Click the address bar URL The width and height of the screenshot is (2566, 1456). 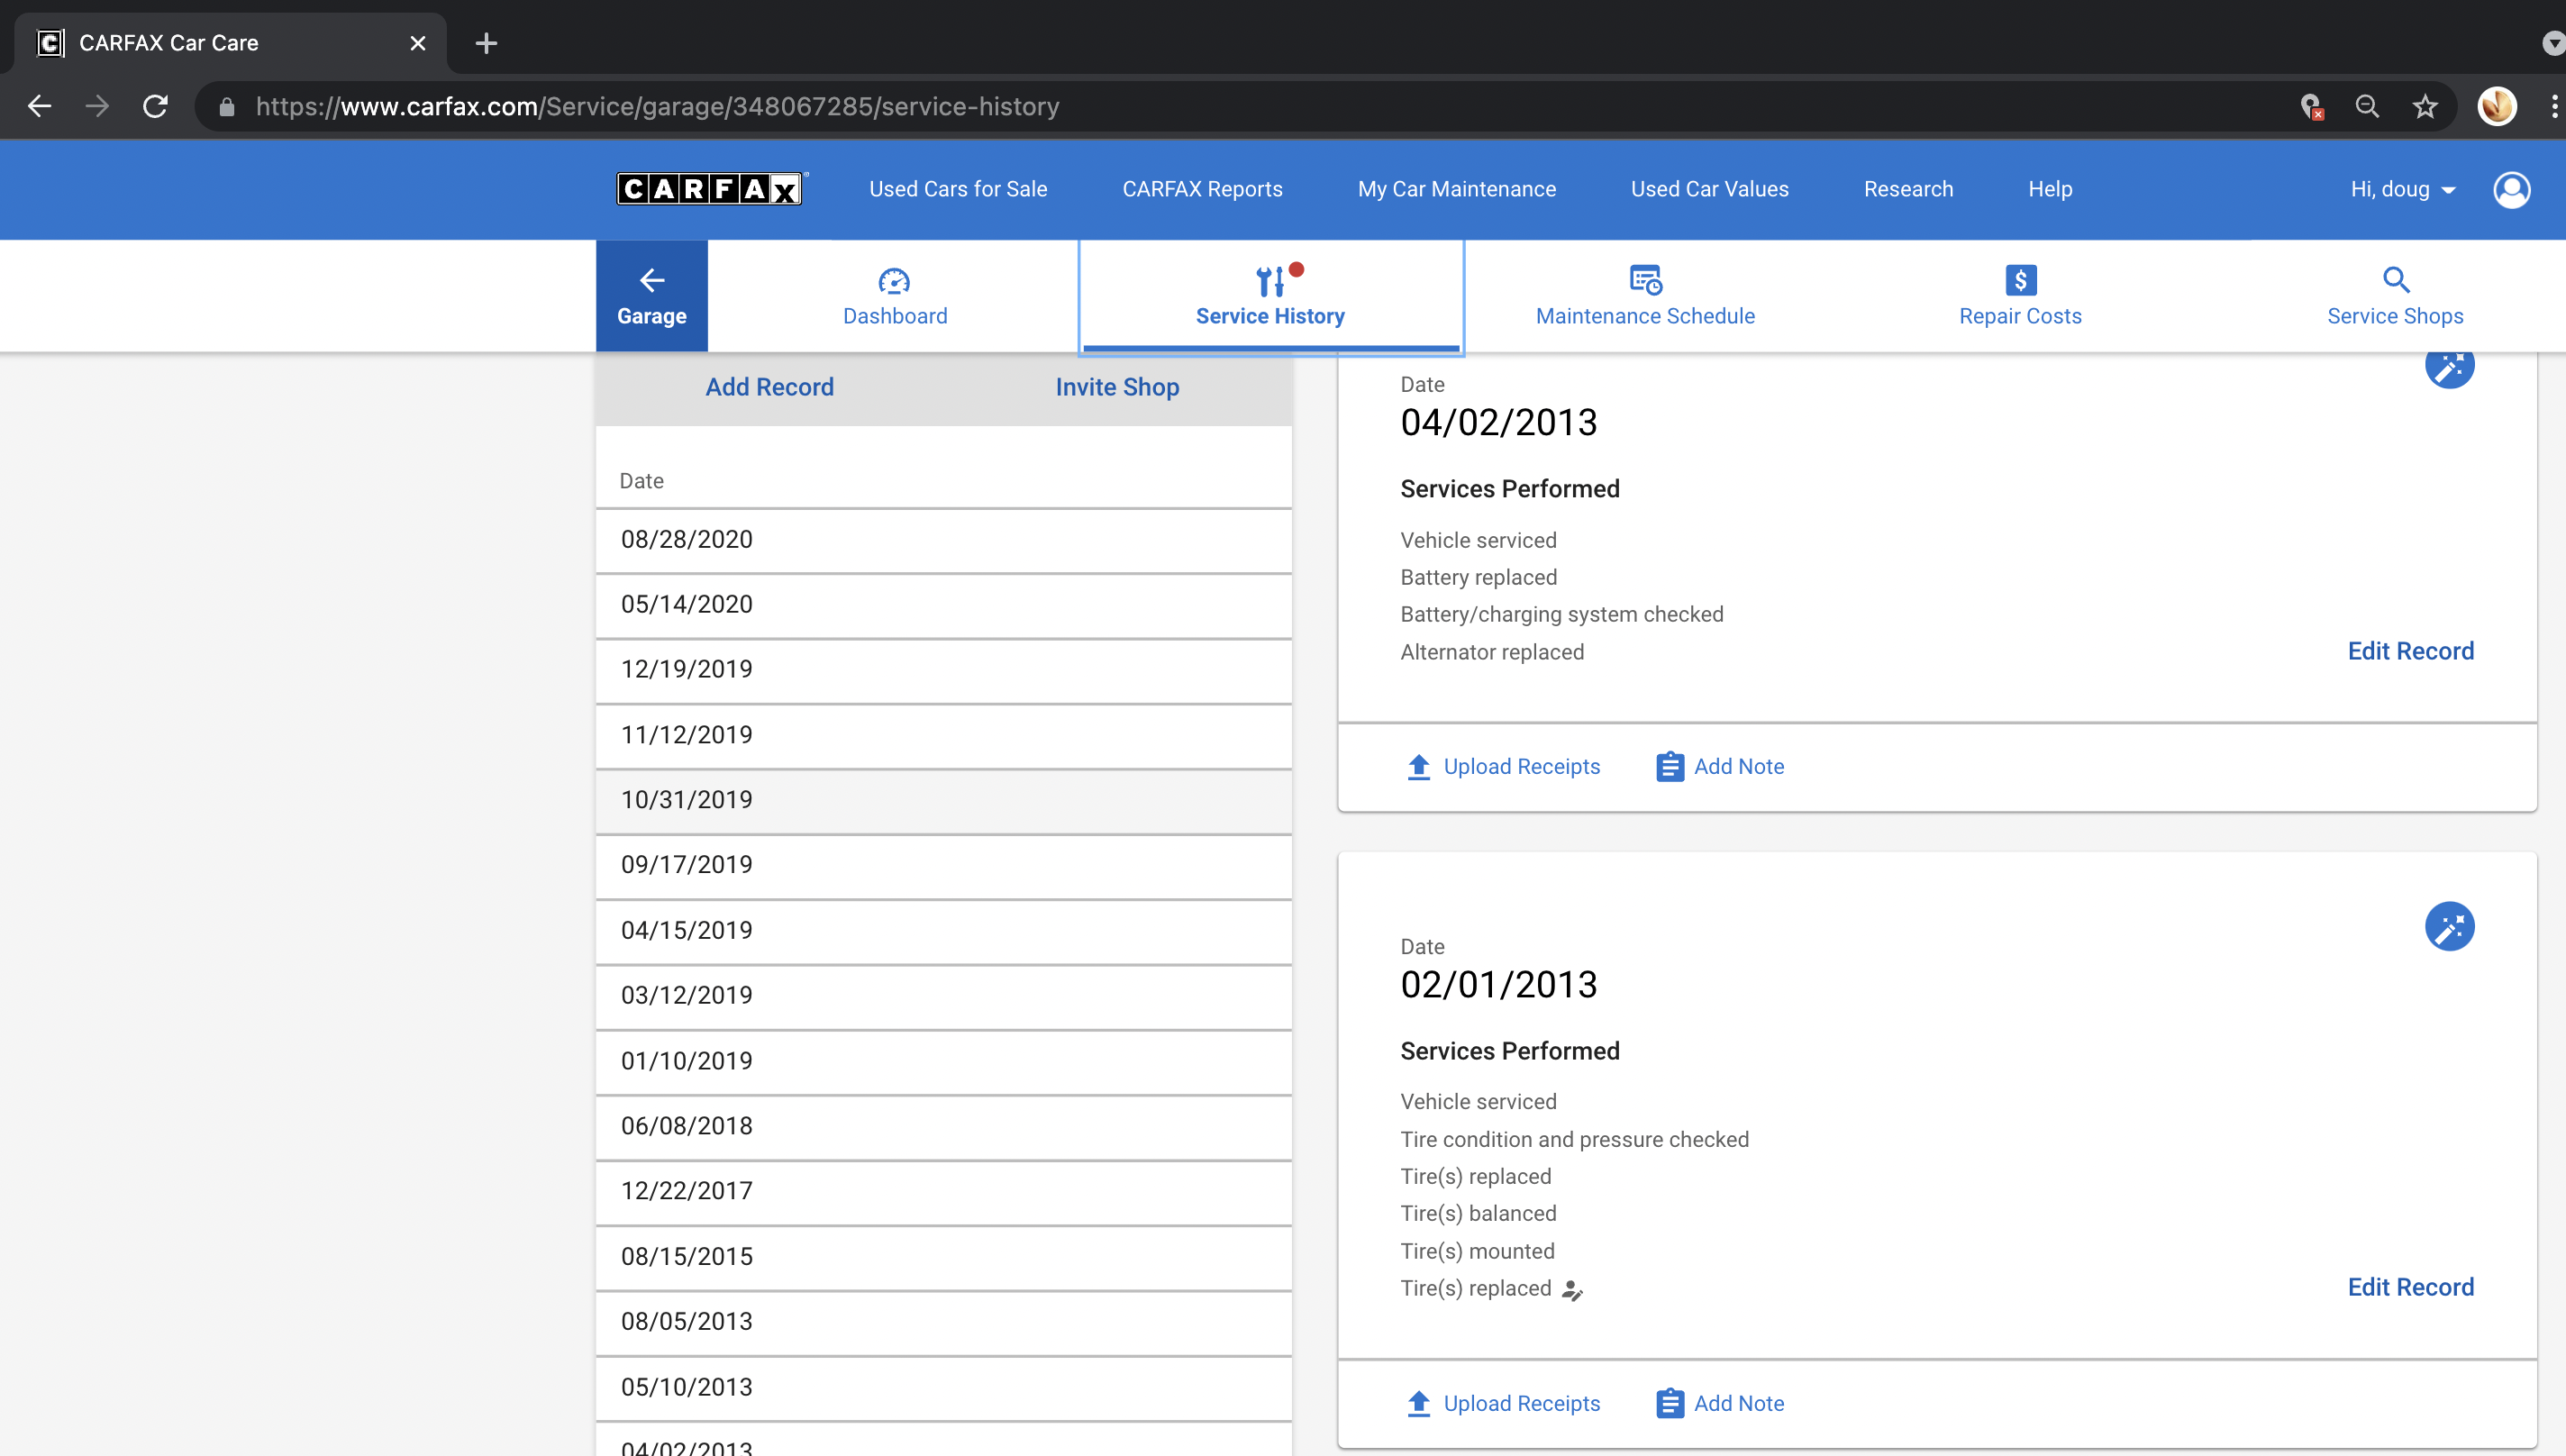pos(657,107)
